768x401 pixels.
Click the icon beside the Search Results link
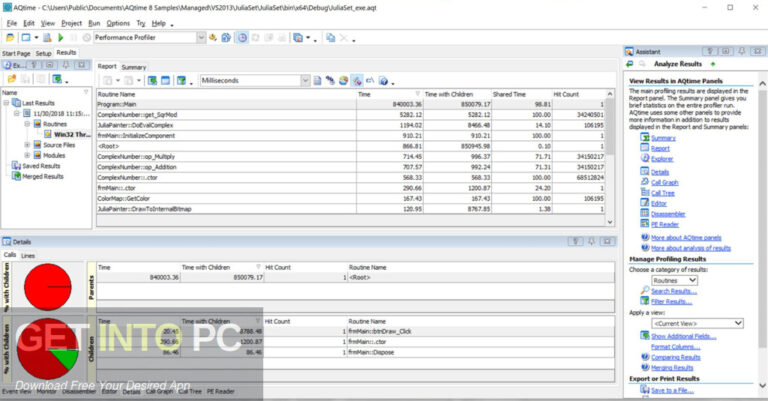645,291
